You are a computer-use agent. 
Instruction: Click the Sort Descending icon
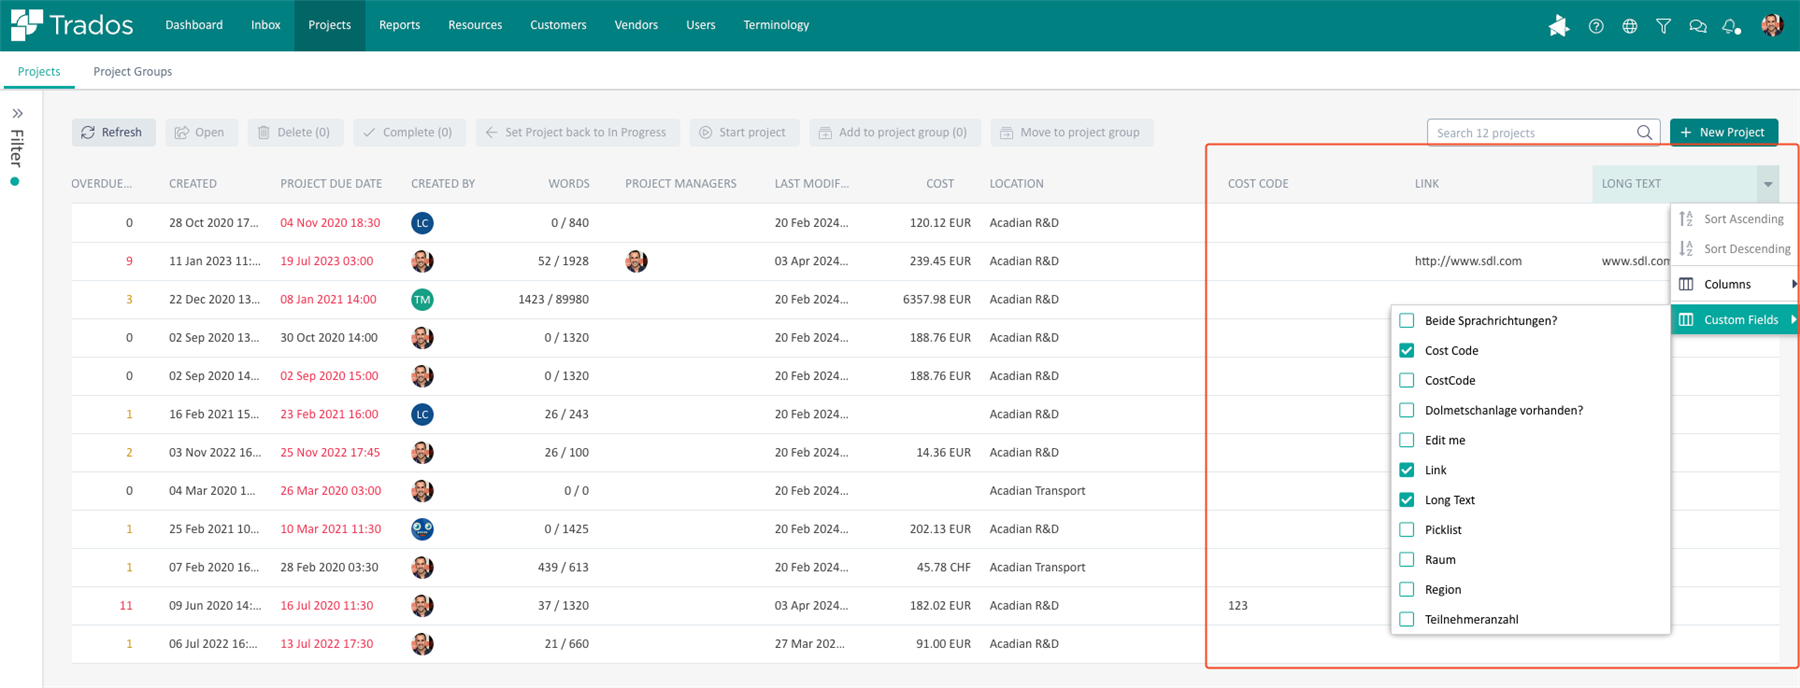click(x=1686, y=249)
